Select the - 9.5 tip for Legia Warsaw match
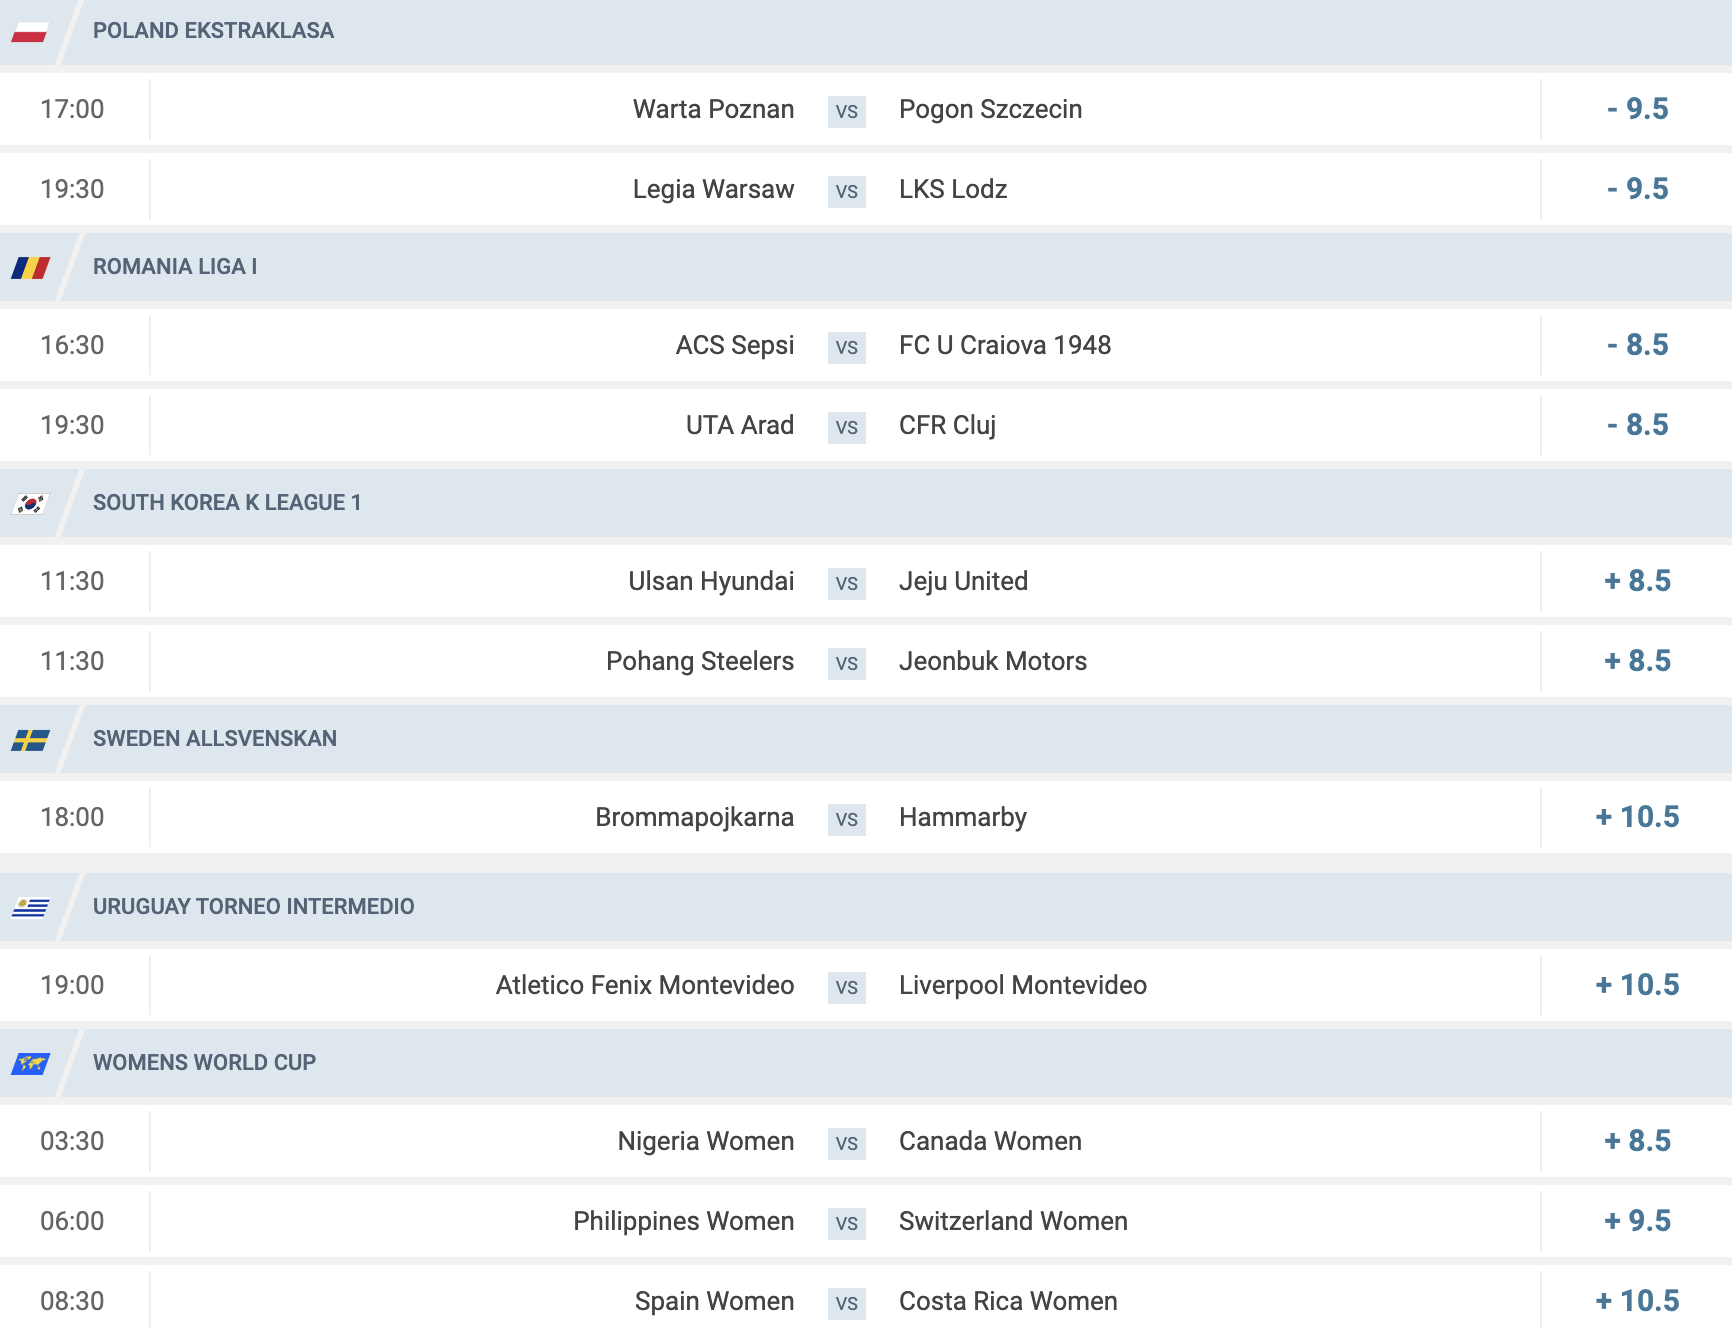Screen dimensions: 1732x1328 click(1637, 189)
